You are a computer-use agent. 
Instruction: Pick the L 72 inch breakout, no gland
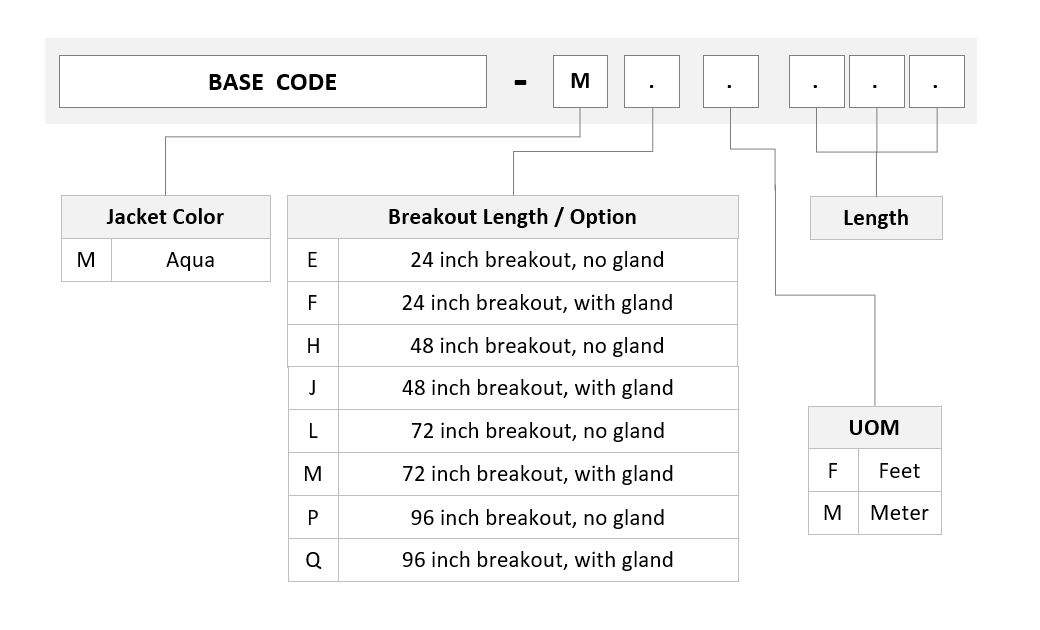513,431
